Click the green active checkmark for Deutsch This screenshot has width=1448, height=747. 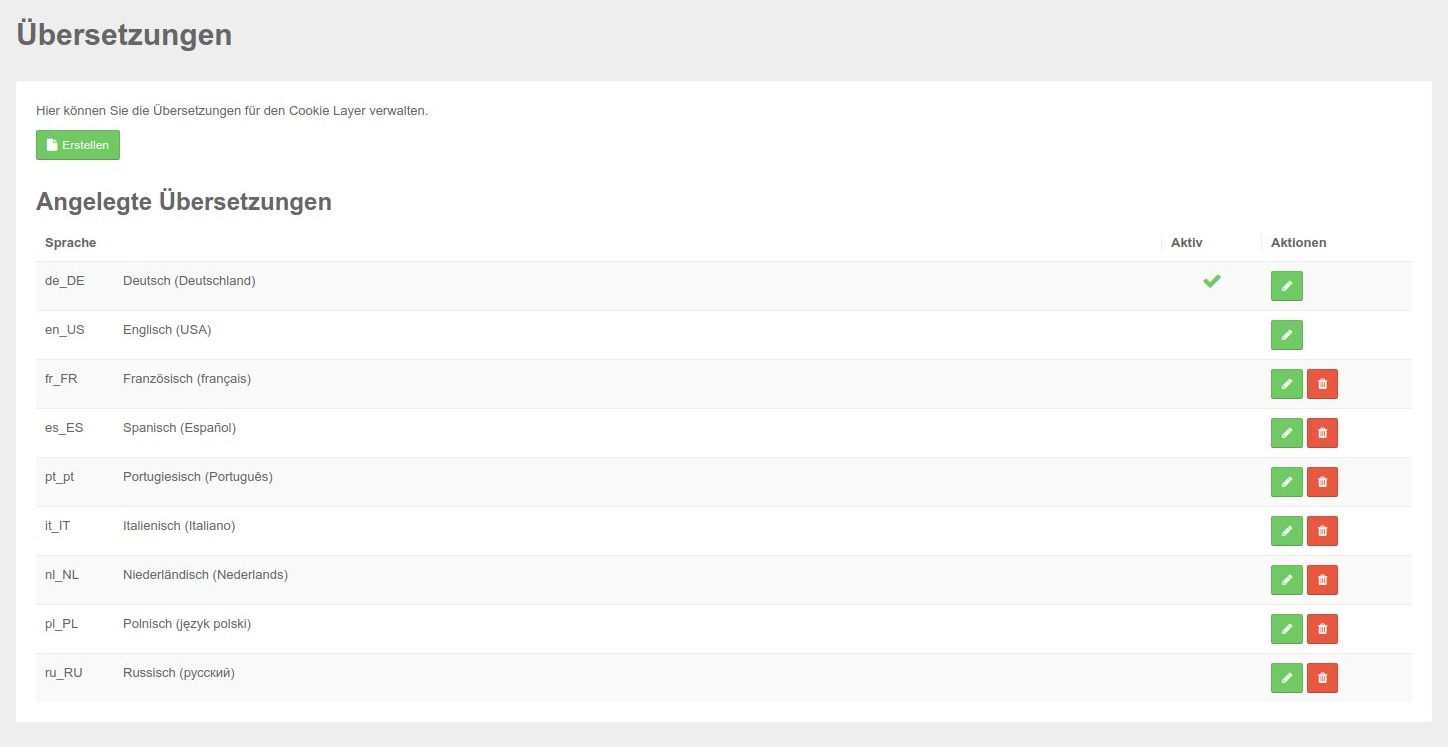pos(1211,282)
